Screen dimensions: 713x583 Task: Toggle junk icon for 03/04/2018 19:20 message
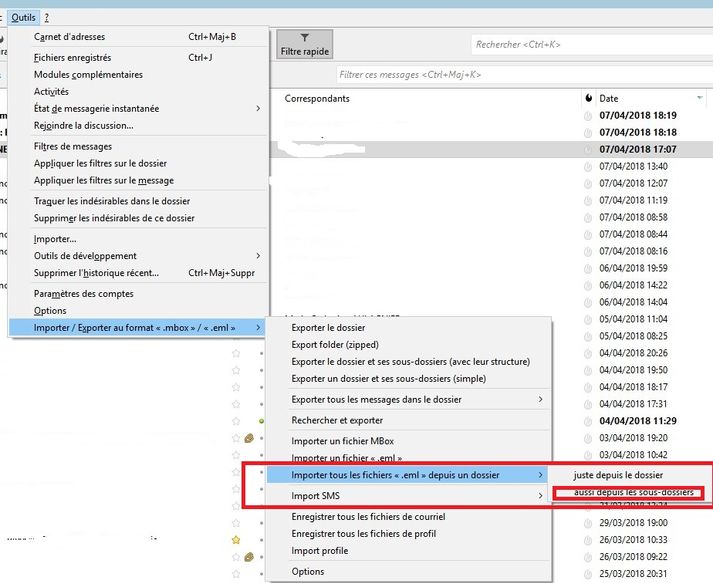coord(587,438)
